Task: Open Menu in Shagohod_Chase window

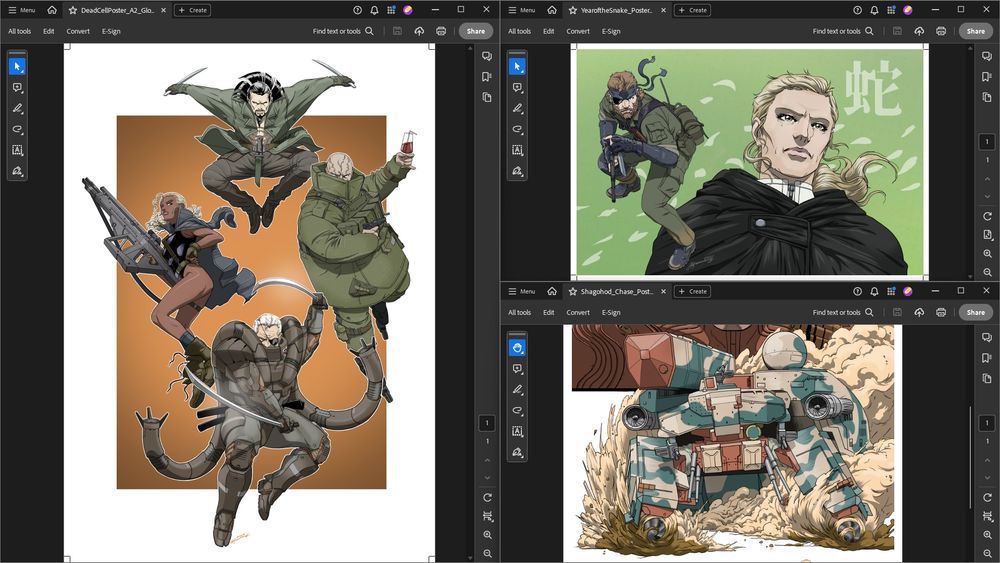Action: pyautogui.click(x=522, y=291)
